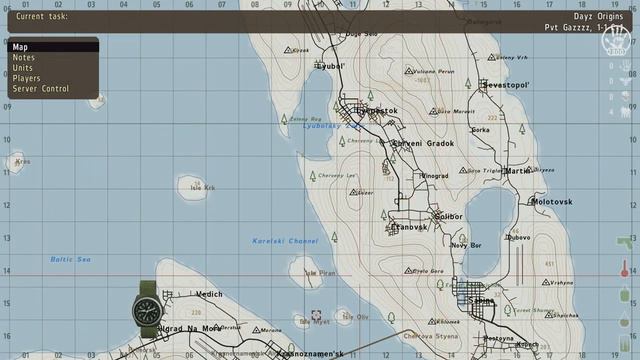
Task: Click the Zeleny Rog tree marker
Action: coord(284,119)
